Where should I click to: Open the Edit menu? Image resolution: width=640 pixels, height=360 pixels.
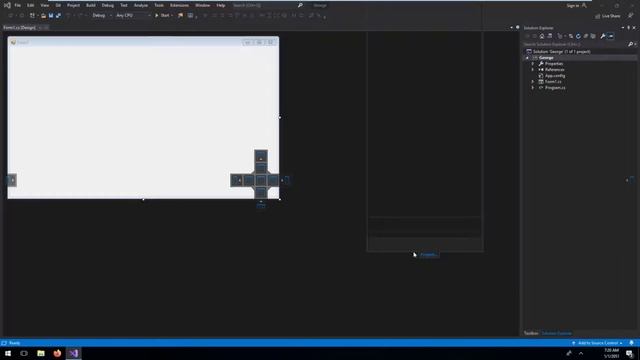point(31,5)
